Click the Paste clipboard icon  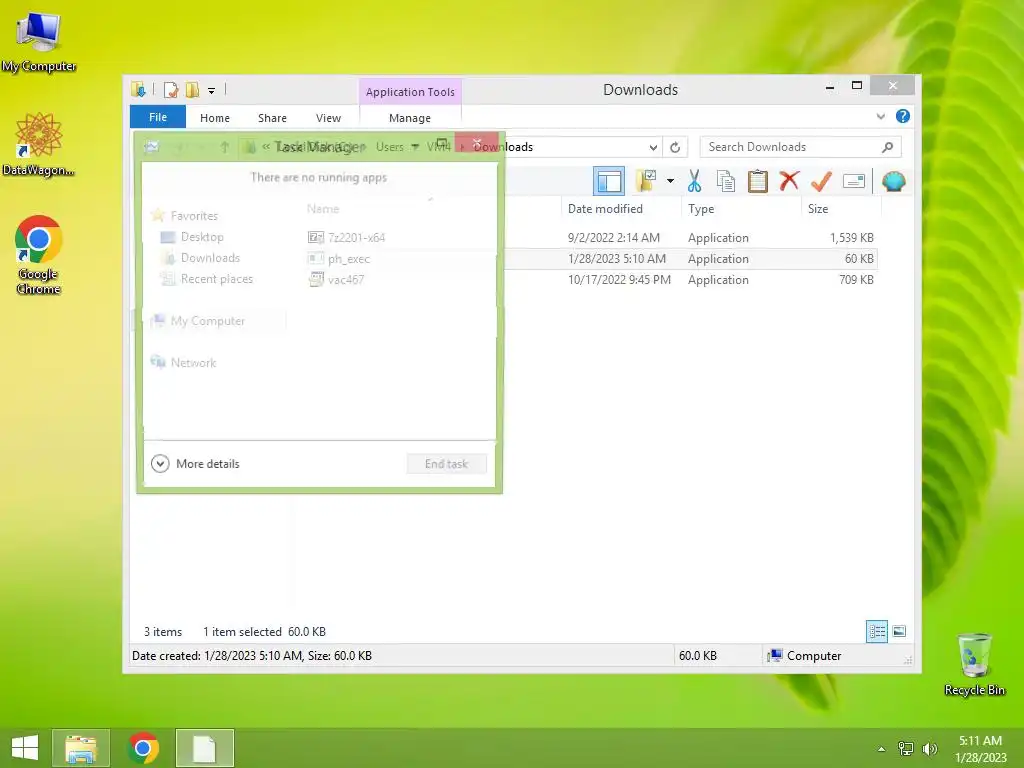point(758,181)
